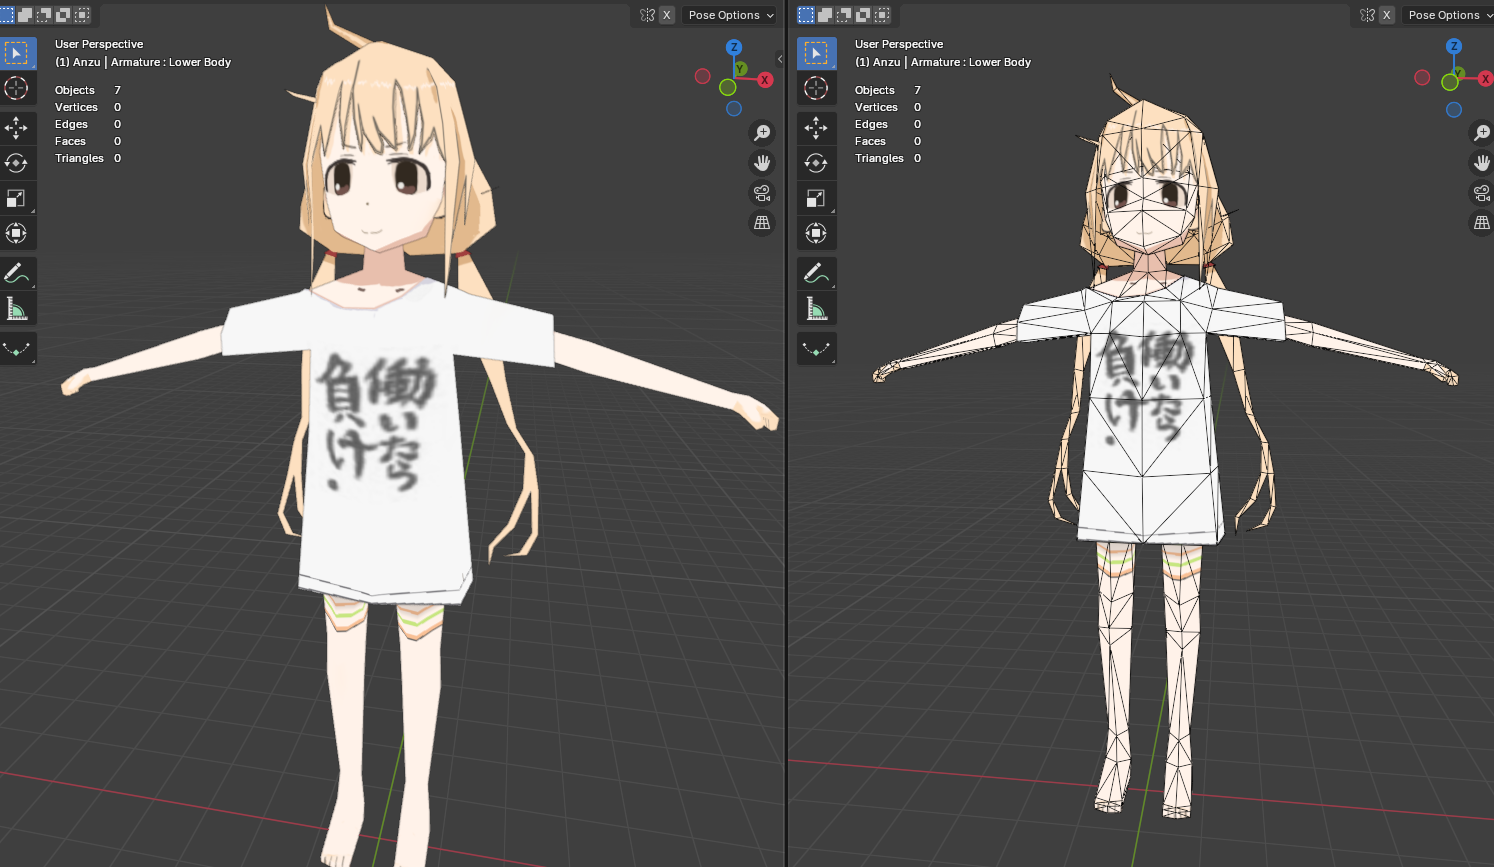This screenshot has width=1494, height=867.
Task: Activate the 3D Cursor tool in left viewport
Action: click(x=17, y=88)
